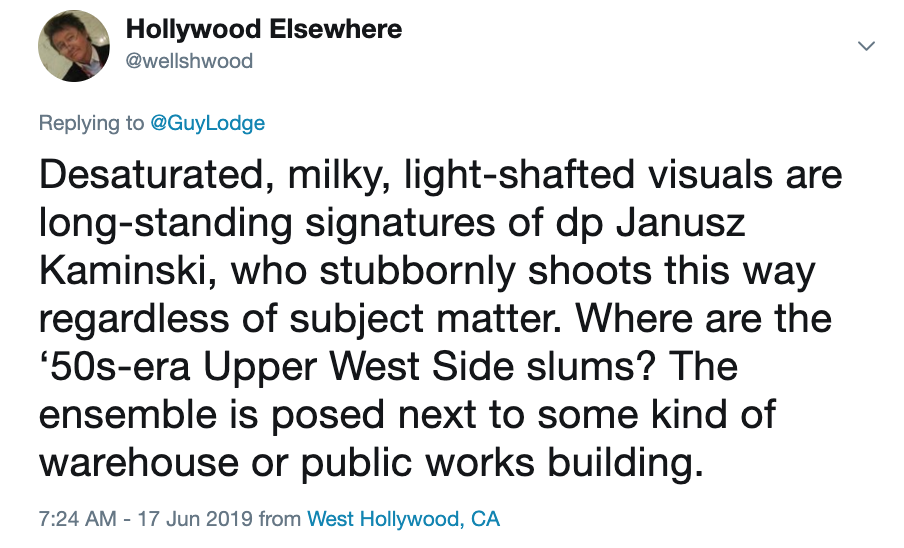Viewport: 904px width, 548px height.
Task: Open the Hollywood Elsewhere display name
Action: [x=264, y=29]
